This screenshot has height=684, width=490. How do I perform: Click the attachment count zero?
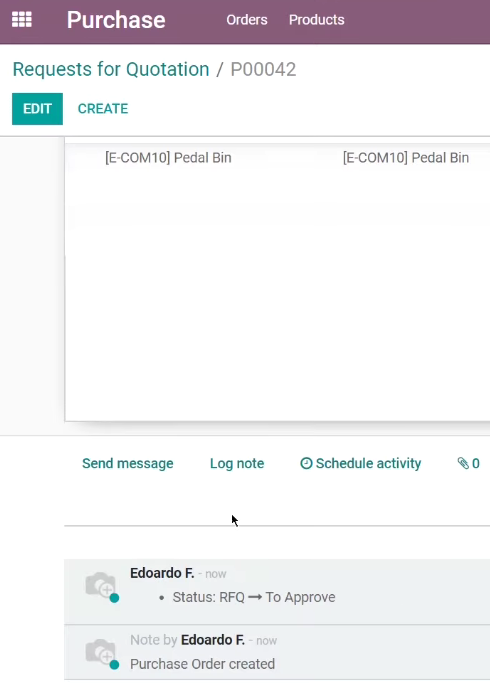click(x=476, y=463)
